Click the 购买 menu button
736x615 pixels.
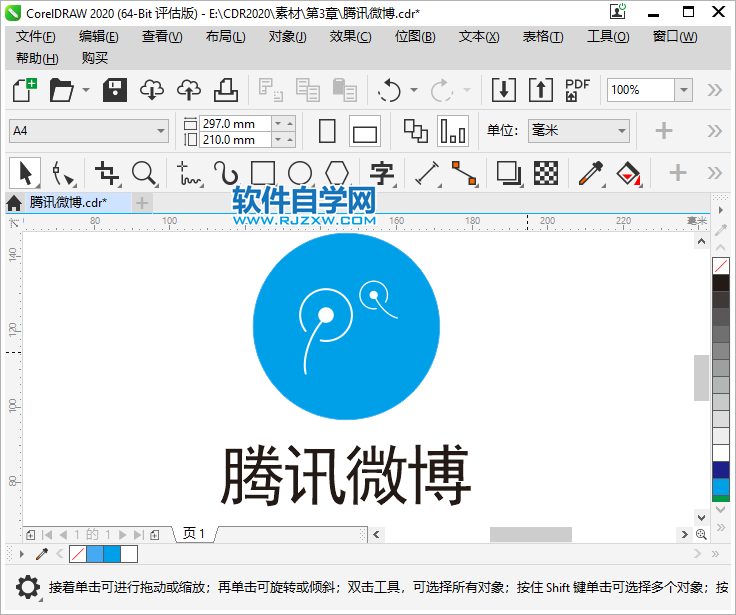pos(95,58)
